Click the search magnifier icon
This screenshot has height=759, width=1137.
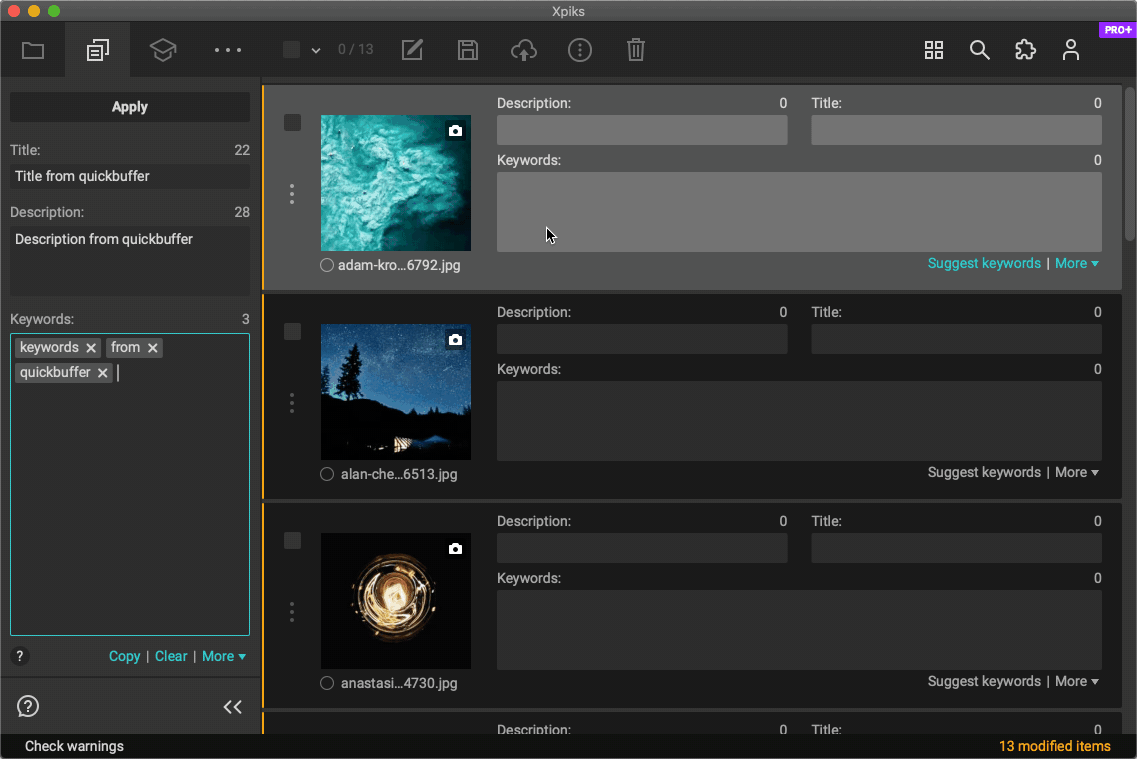click(x=979, y=49)
